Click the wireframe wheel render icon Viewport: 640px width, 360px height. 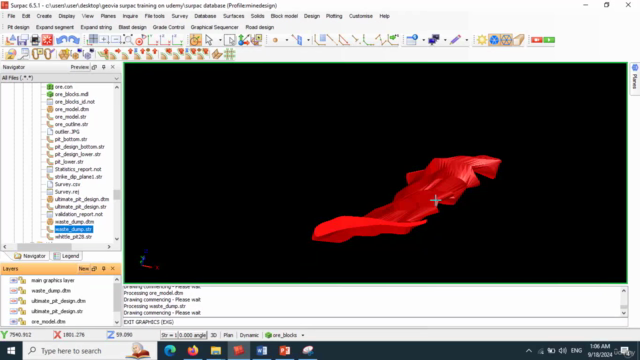coord(506,40)
